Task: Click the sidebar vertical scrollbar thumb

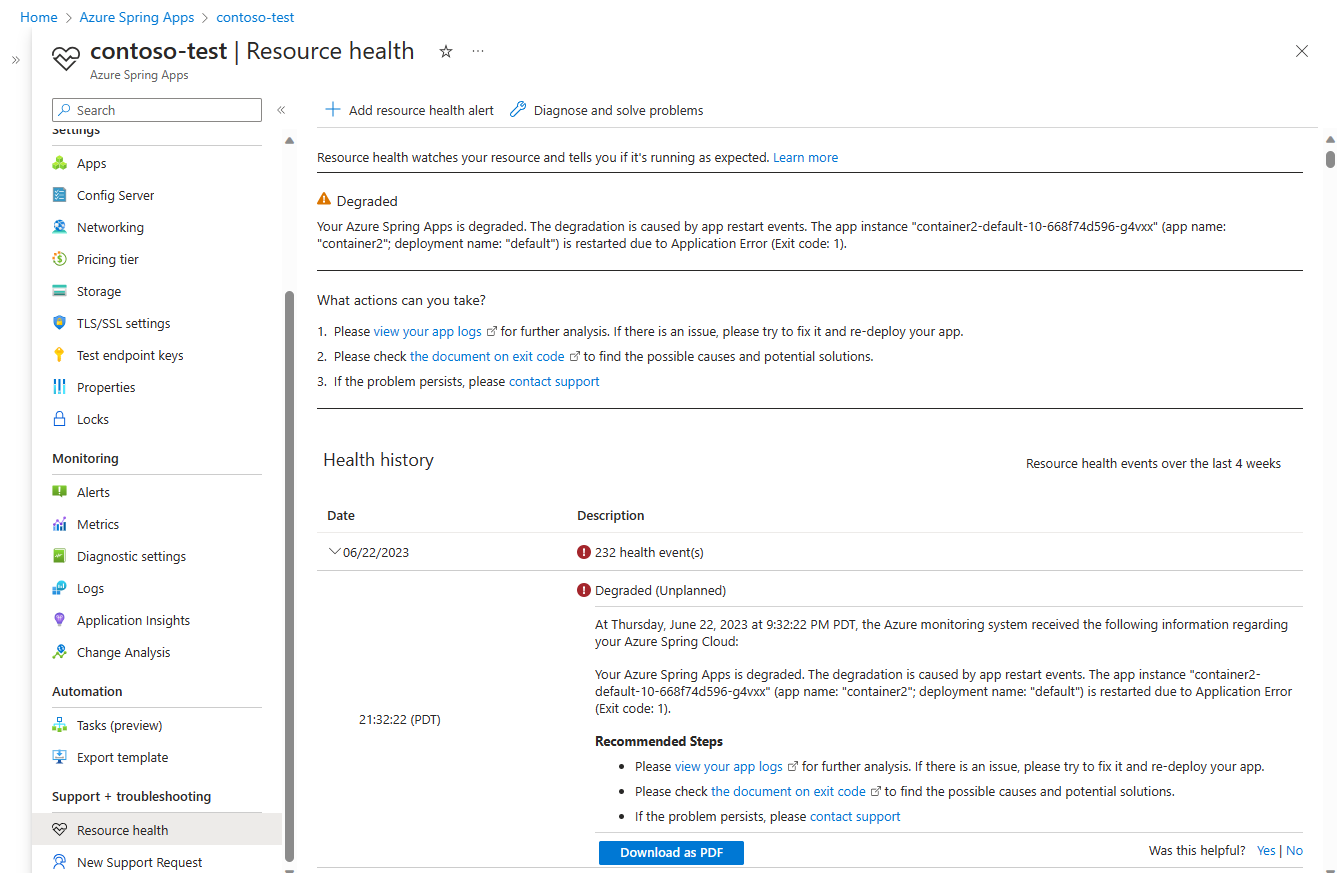Action: [290, 575]
